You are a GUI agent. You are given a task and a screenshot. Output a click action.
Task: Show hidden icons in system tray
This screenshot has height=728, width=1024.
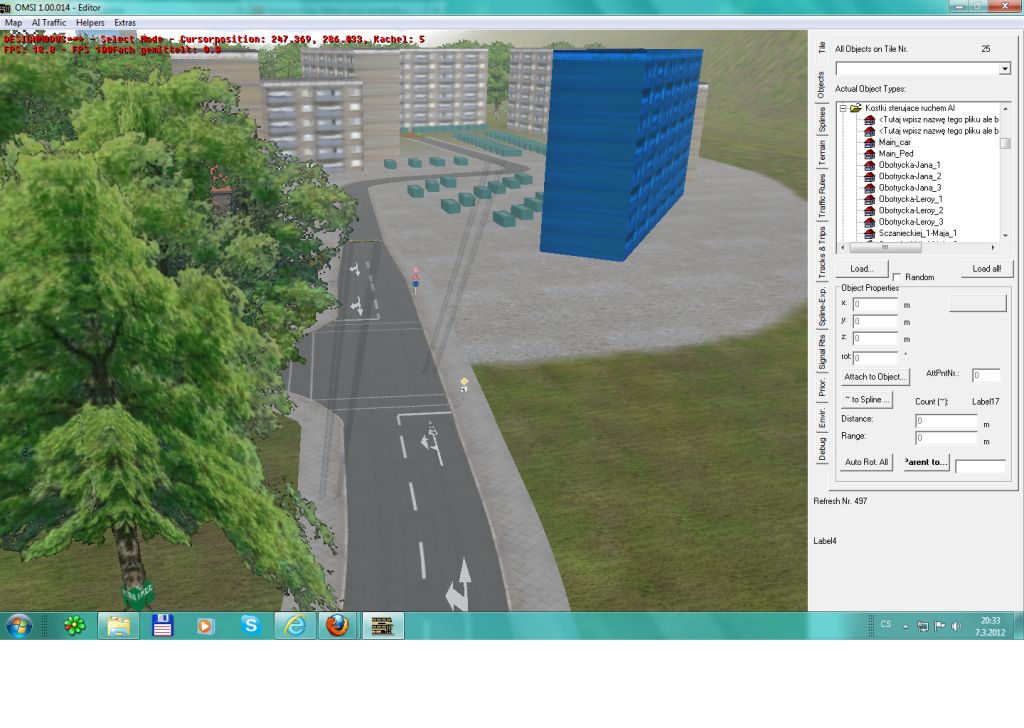906,626
